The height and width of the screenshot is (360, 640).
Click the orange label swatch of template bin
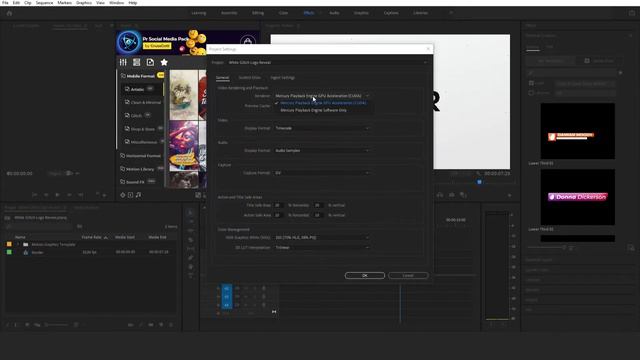[9, 244]
